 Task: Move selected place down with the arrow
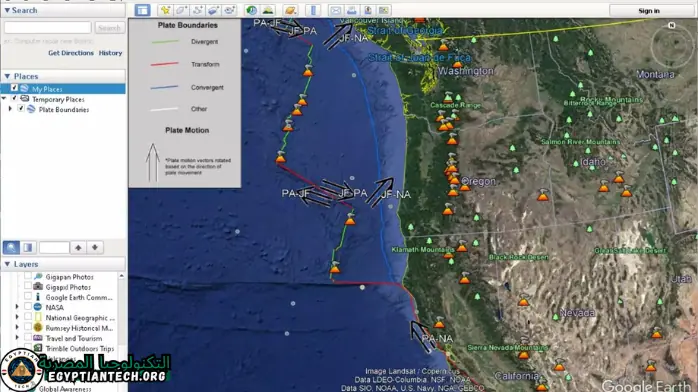(95, 247)
